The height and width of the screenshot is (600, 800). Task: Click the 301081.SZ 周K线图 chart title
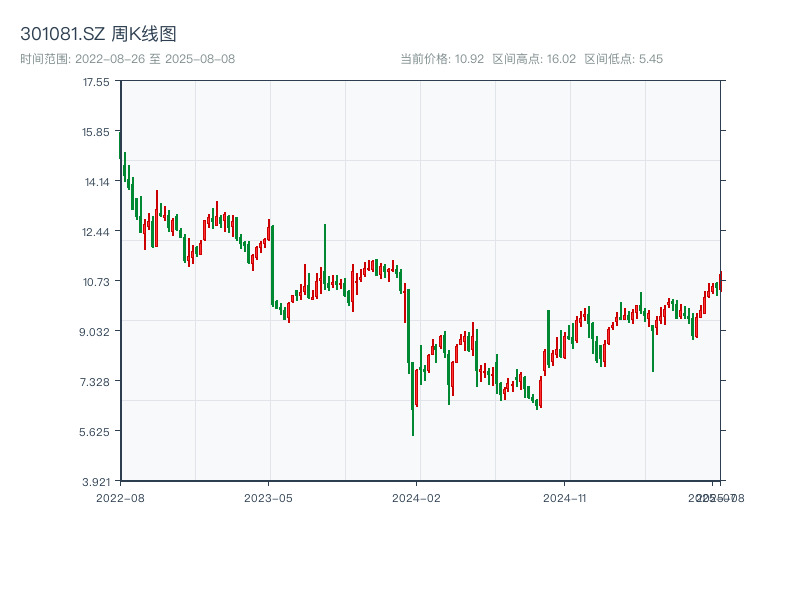tap(99, 35)
